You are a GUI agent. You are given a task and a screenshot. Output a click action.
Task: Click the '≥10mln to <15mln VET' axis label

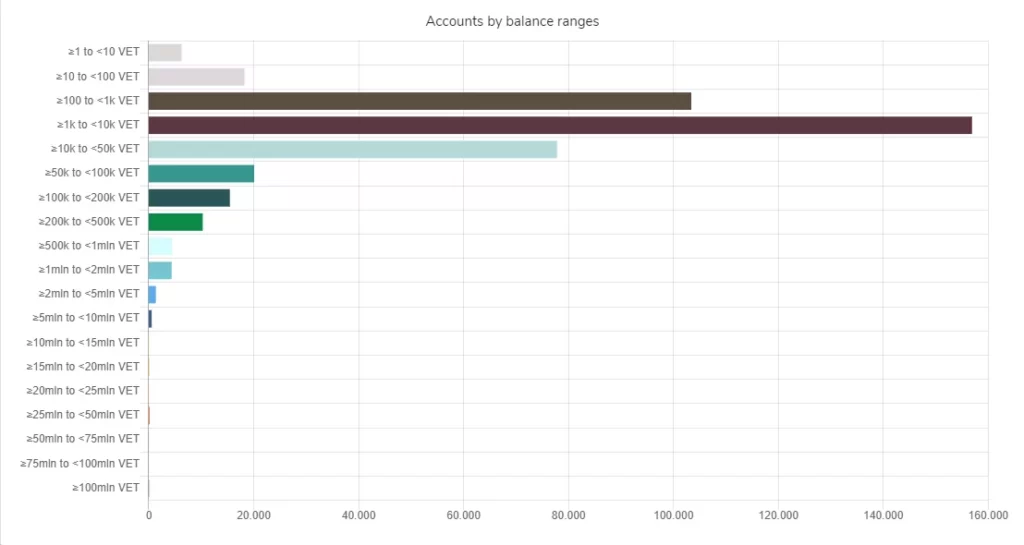pyautogui.click(x=83, y=342)
